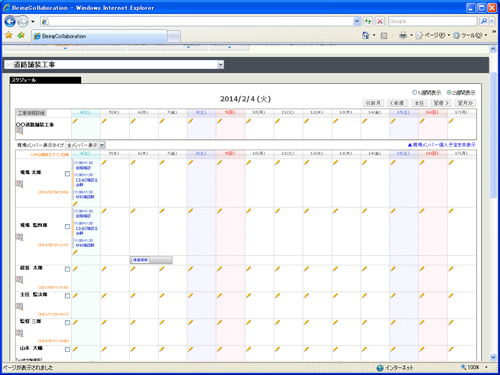Add entry on 5(水) in ○○道路舗装工事 row

click(x=104, y=121)
